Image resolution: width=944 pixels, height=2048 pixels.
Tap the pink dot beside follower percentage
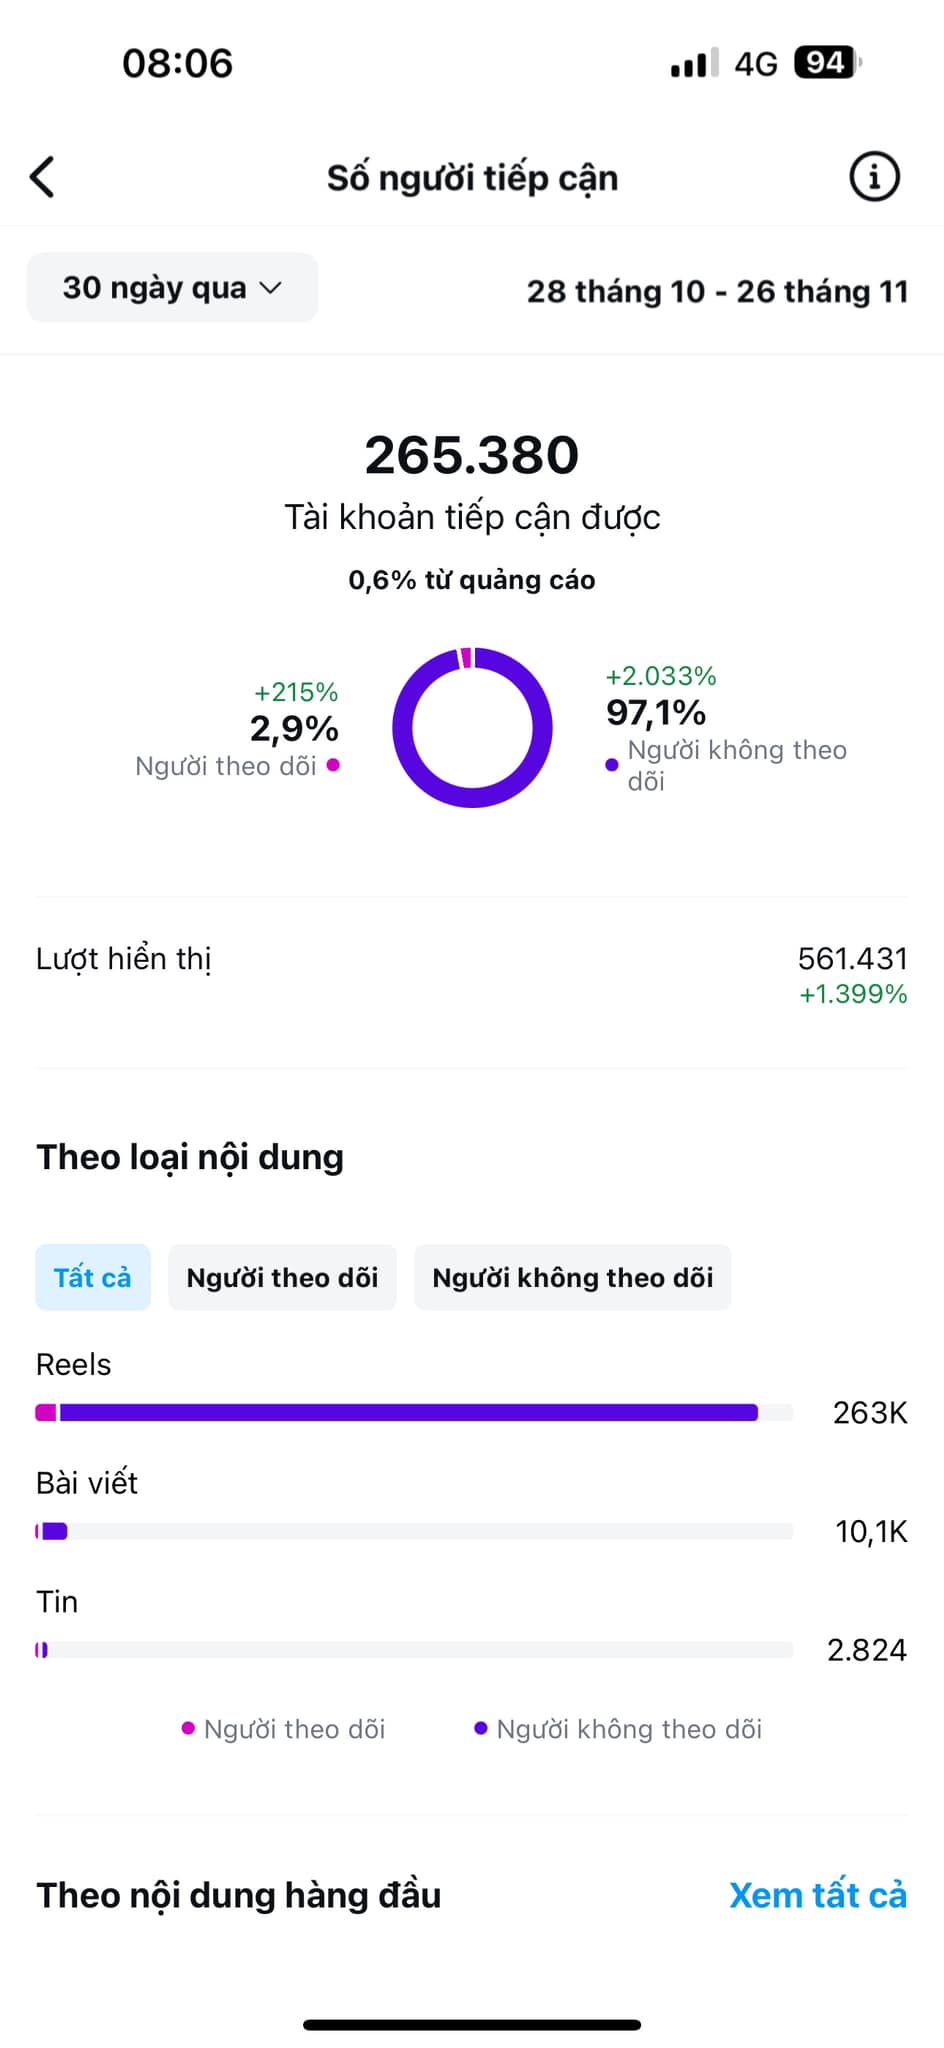click(333, 765)
